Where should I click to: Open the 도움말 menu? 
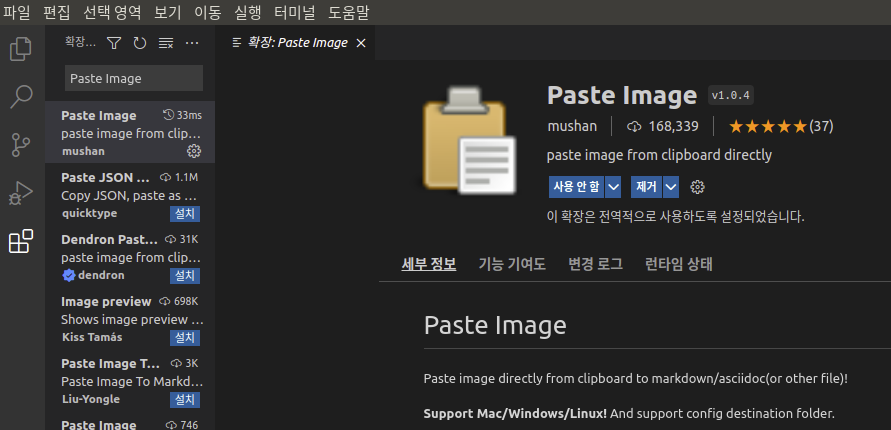click(349, 12)
